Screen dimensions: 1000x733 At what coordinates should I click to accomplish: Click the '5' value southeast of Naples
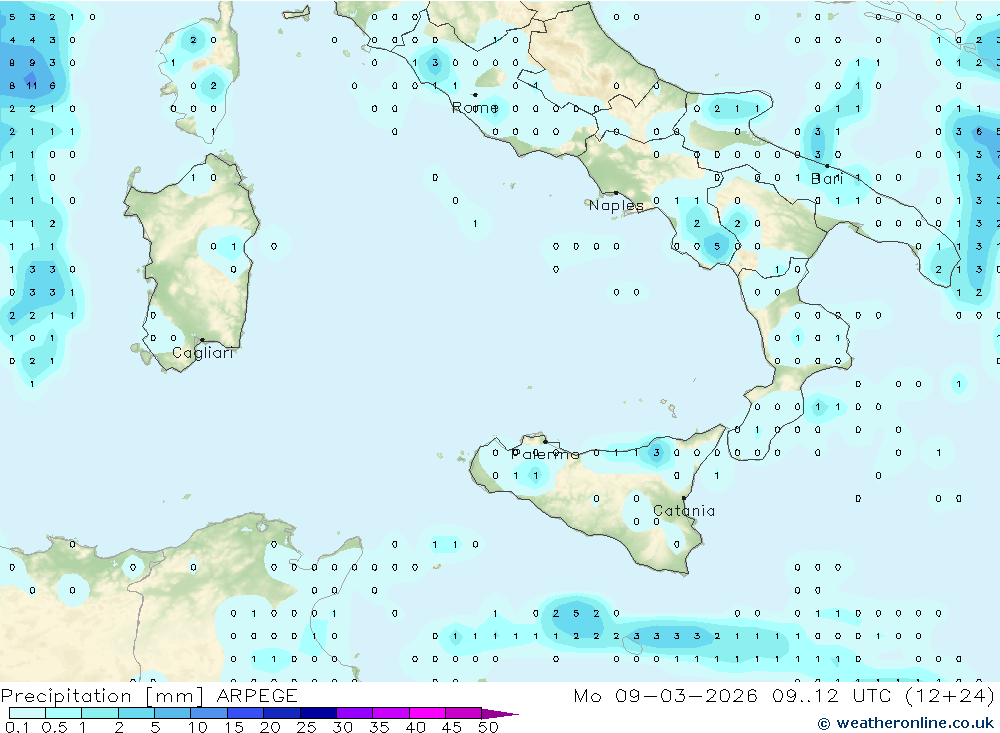717,246
